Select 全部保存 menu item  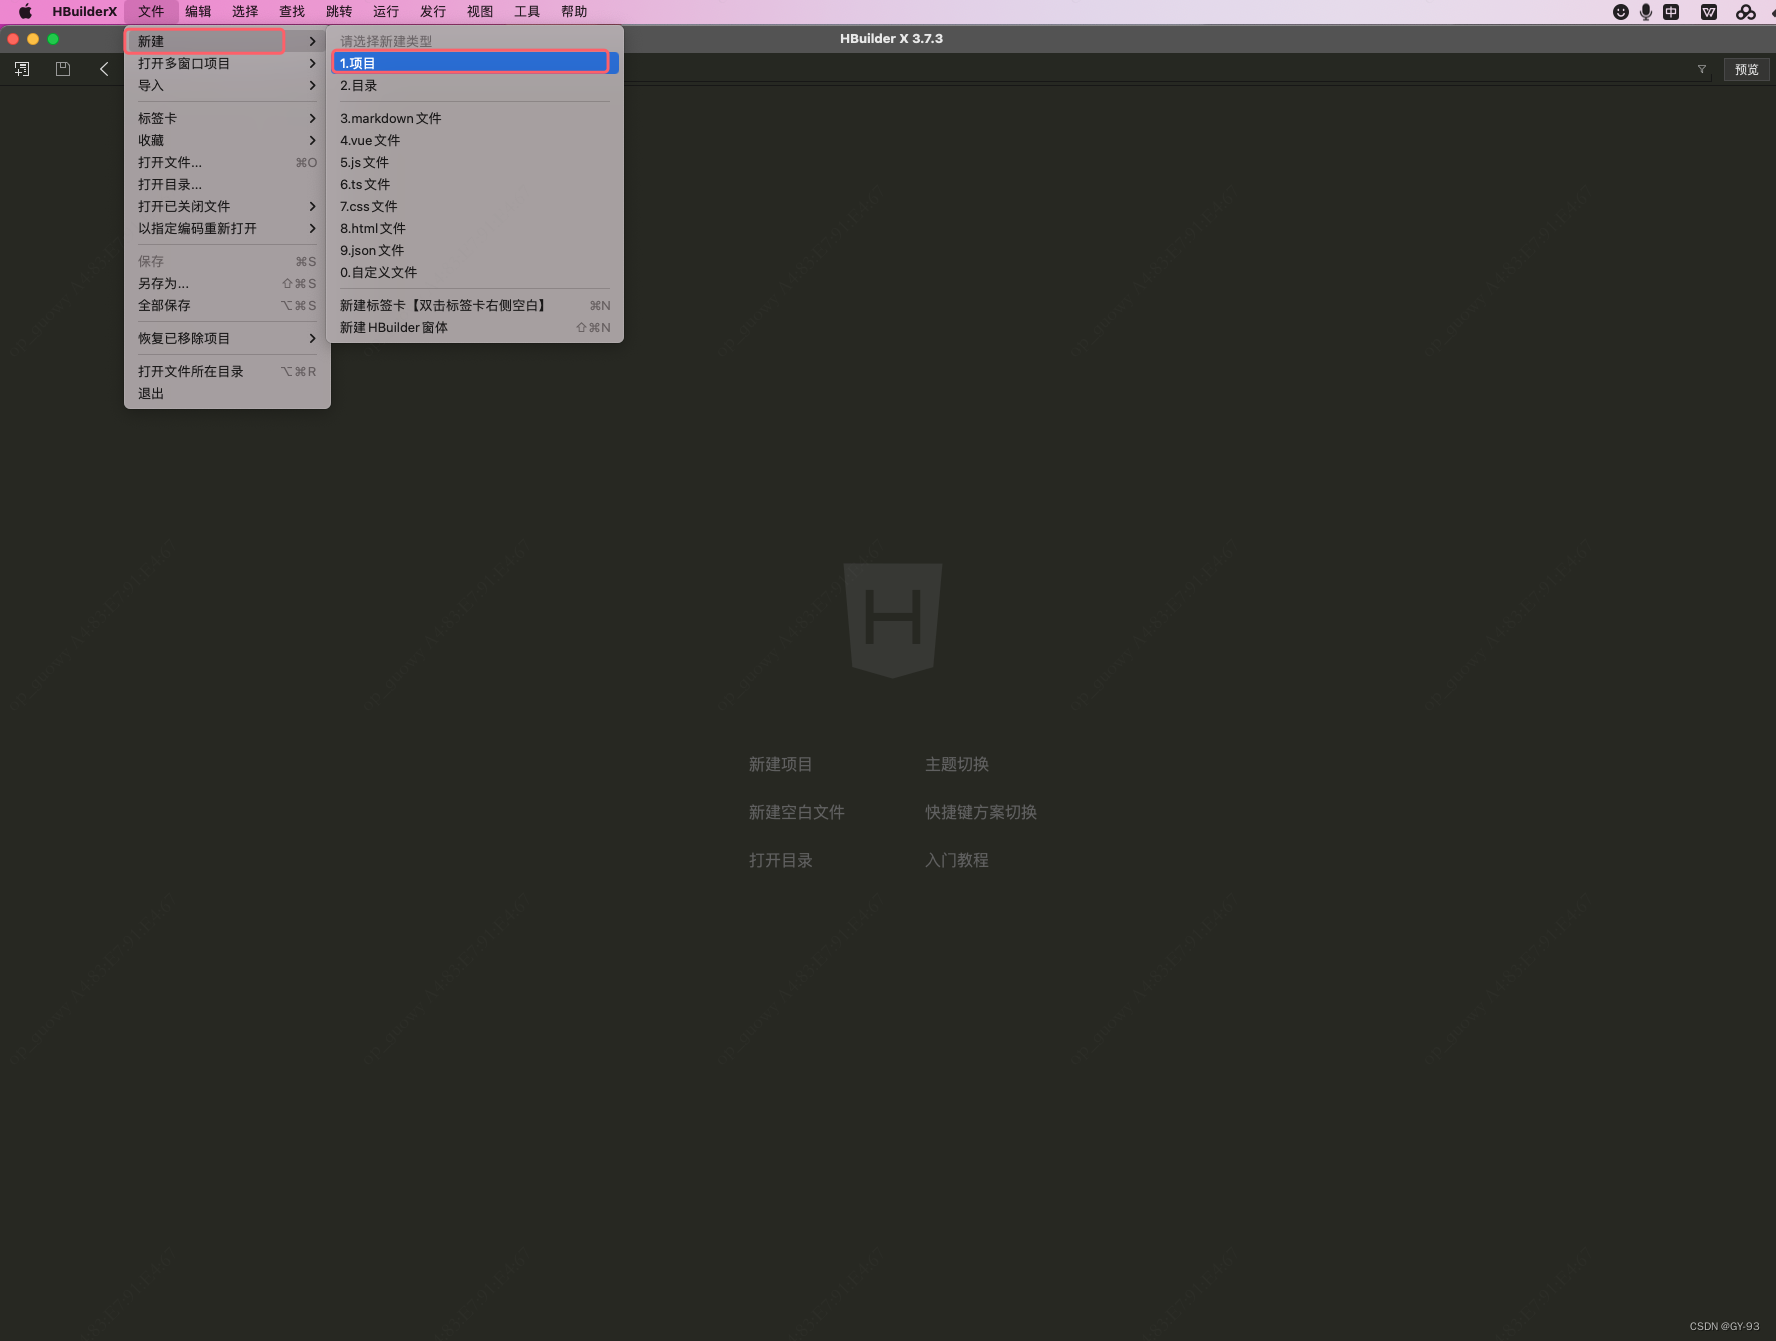tap(227, 305)
